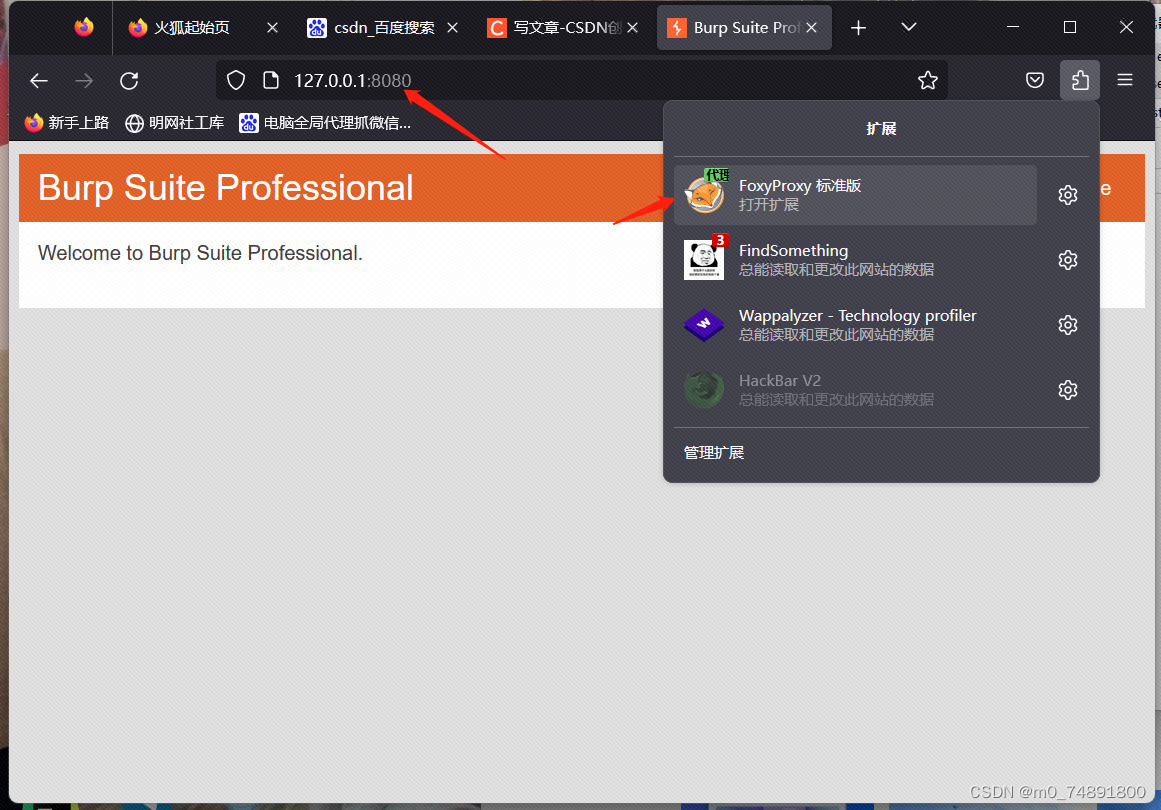Viewport: 1161px width, 810px height.
Task: Select Wappalyzer - Technology profiler entry
Action: tap(855, 325)
